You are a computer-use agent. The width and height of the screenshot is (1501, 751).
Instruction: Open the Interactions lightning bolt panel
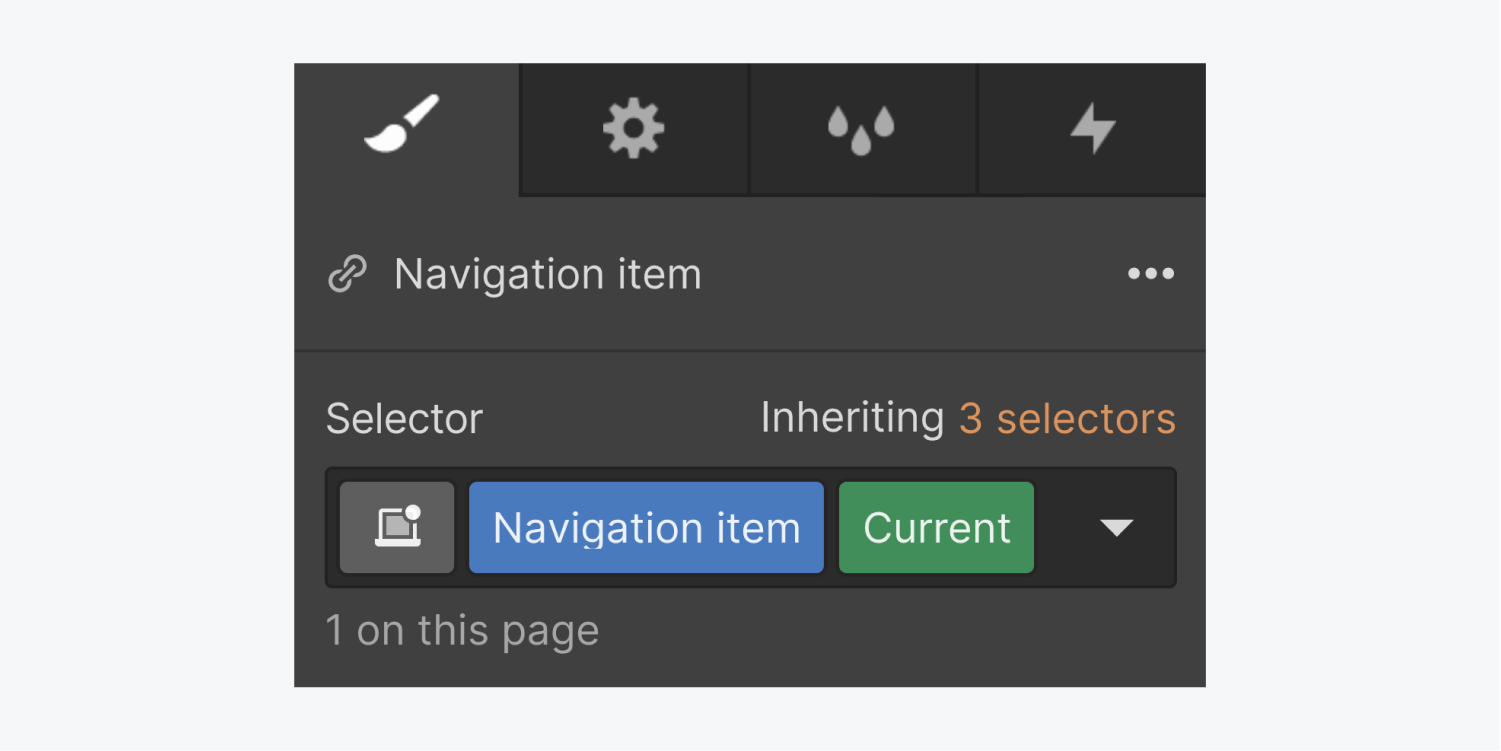tap(1090, 127)
